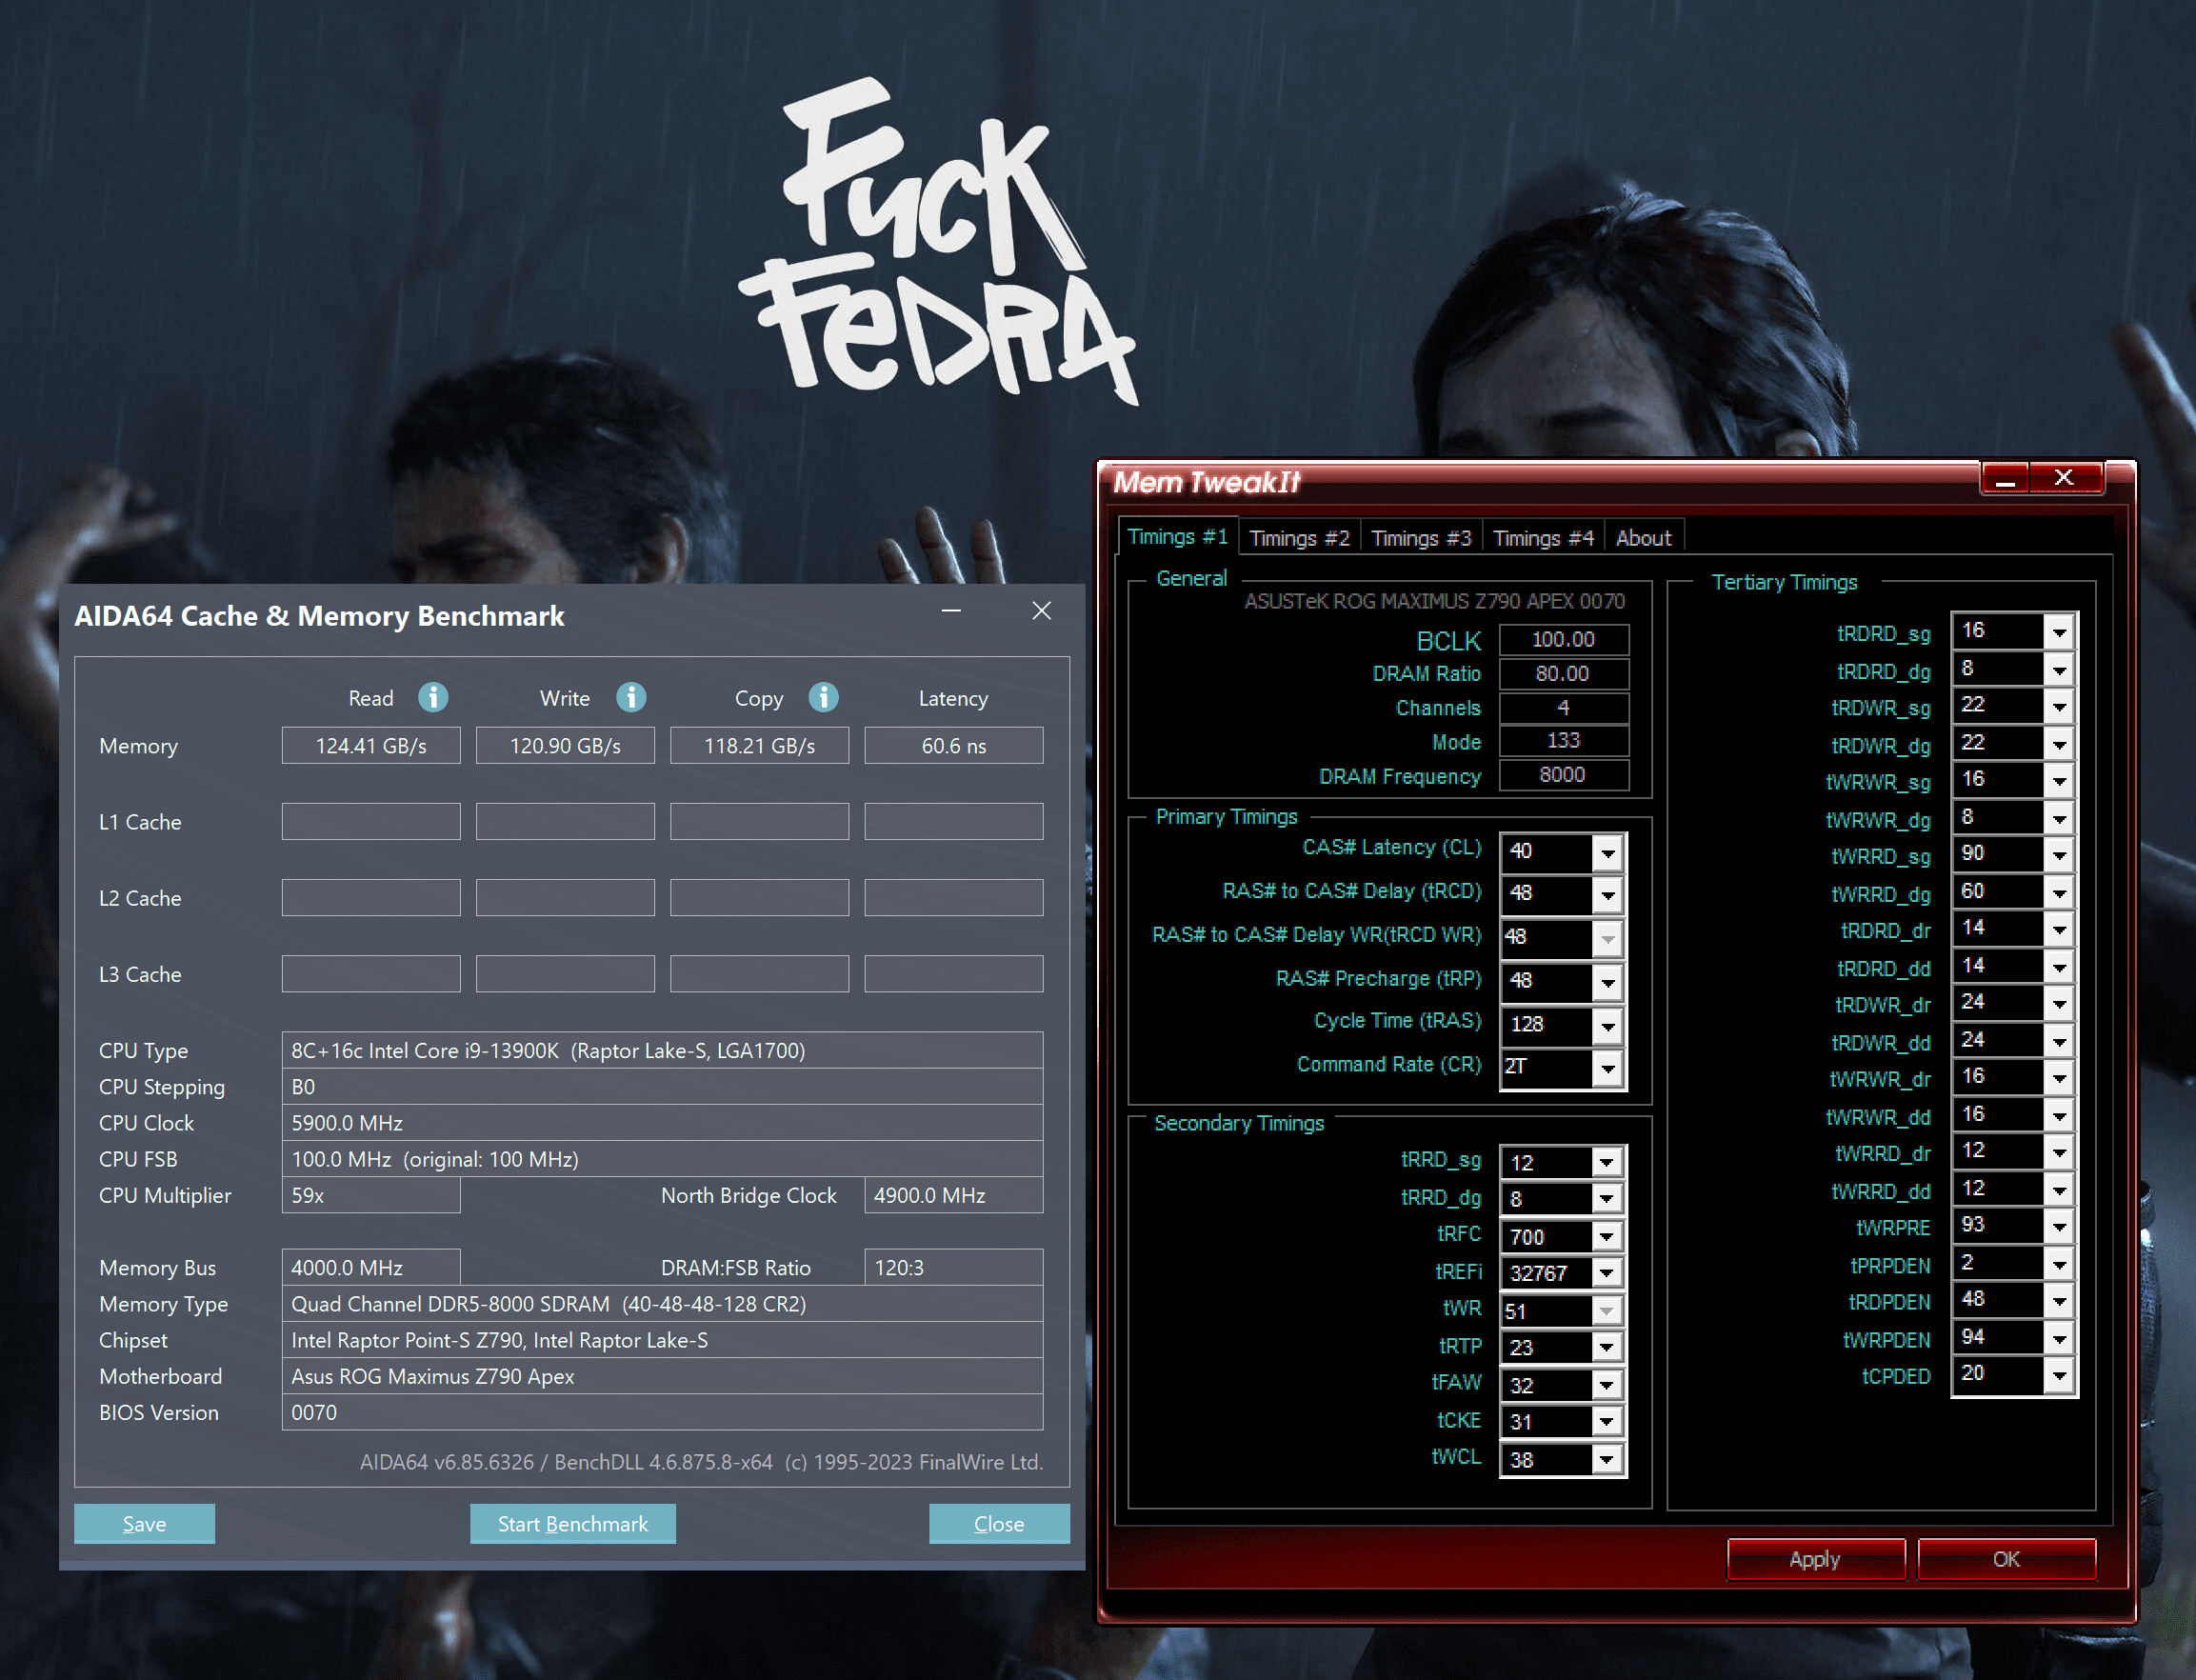
Task: Open the tRTP dropdown
Action: pyautogui.click(x=1607, y=1347)
